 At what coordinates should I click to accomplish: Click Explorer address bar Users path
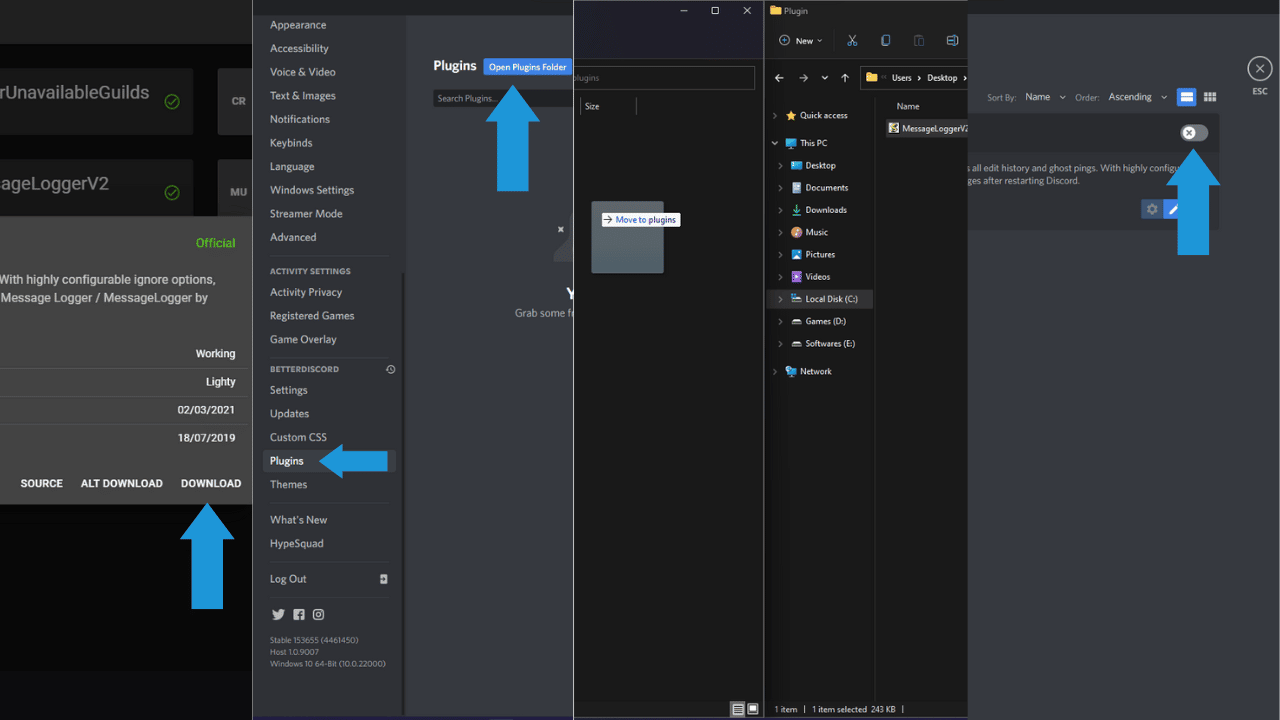901,78
